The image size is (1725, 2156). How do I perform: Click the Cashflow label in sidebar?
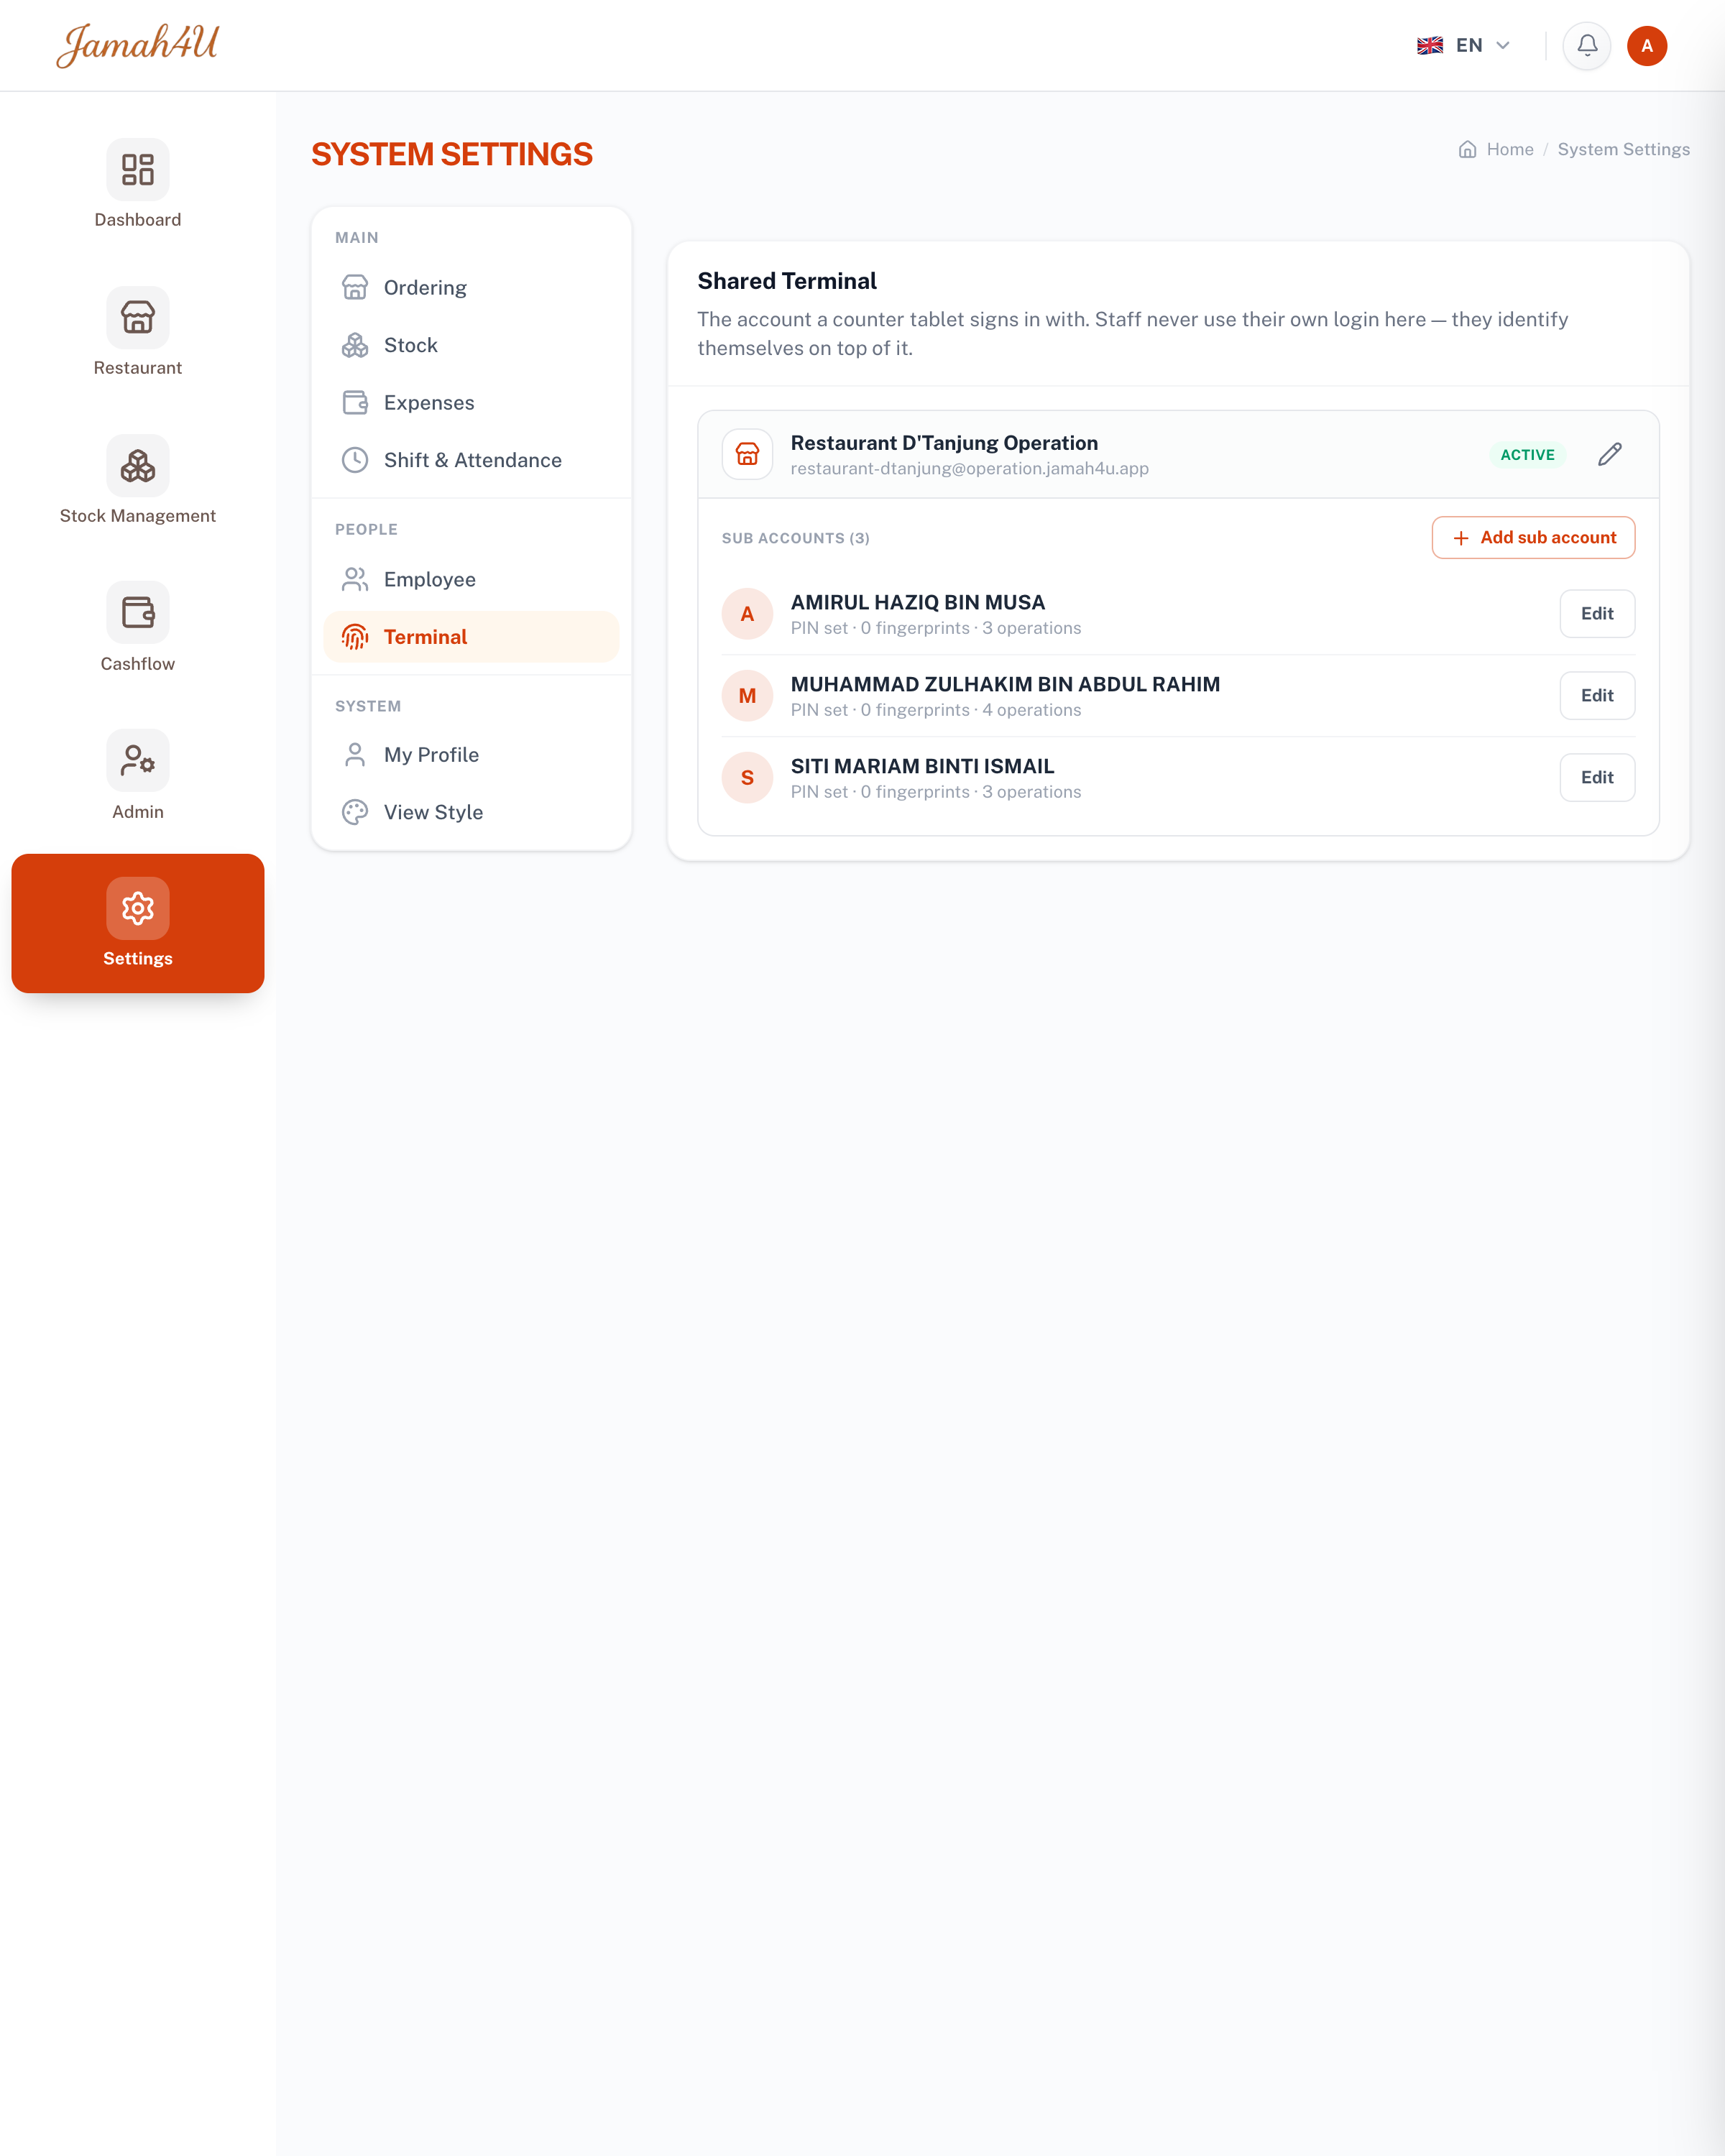click(138, 664)
